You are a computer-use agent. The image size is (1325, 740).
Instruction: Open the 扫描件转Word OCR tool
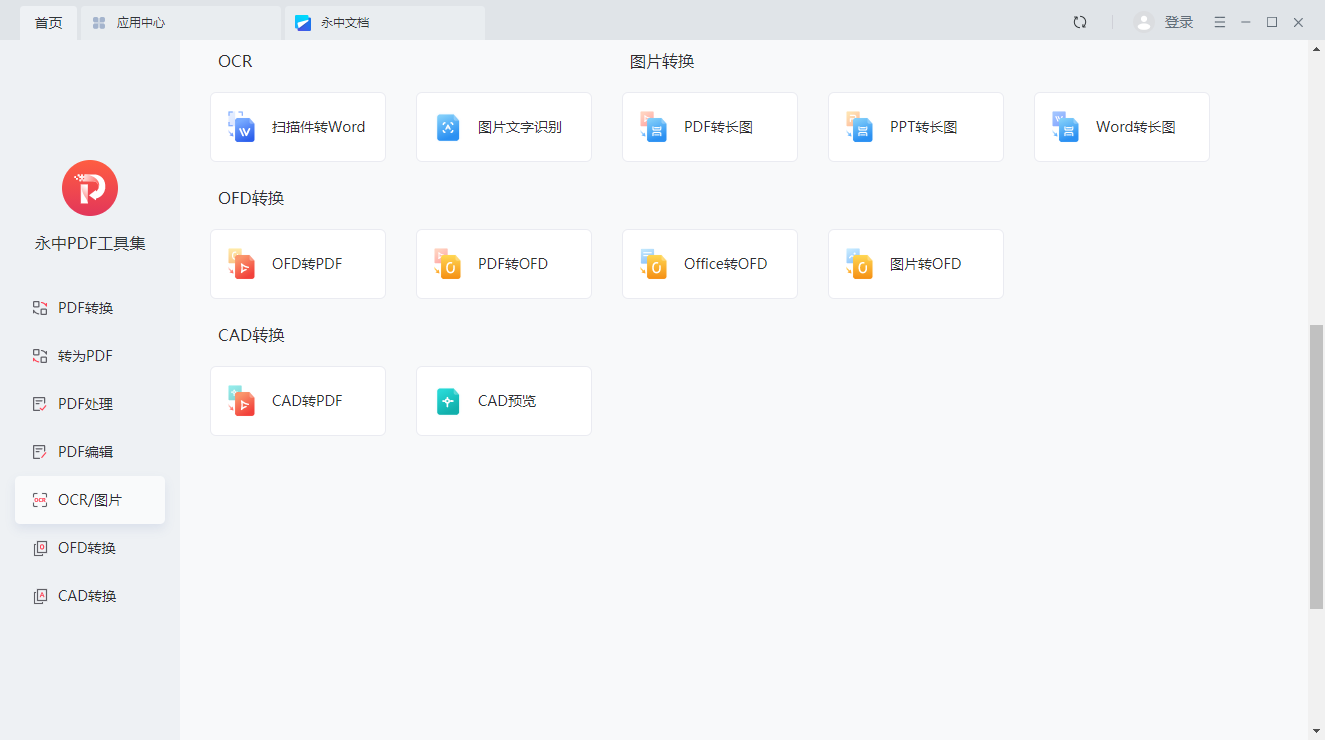pos(297,127)
